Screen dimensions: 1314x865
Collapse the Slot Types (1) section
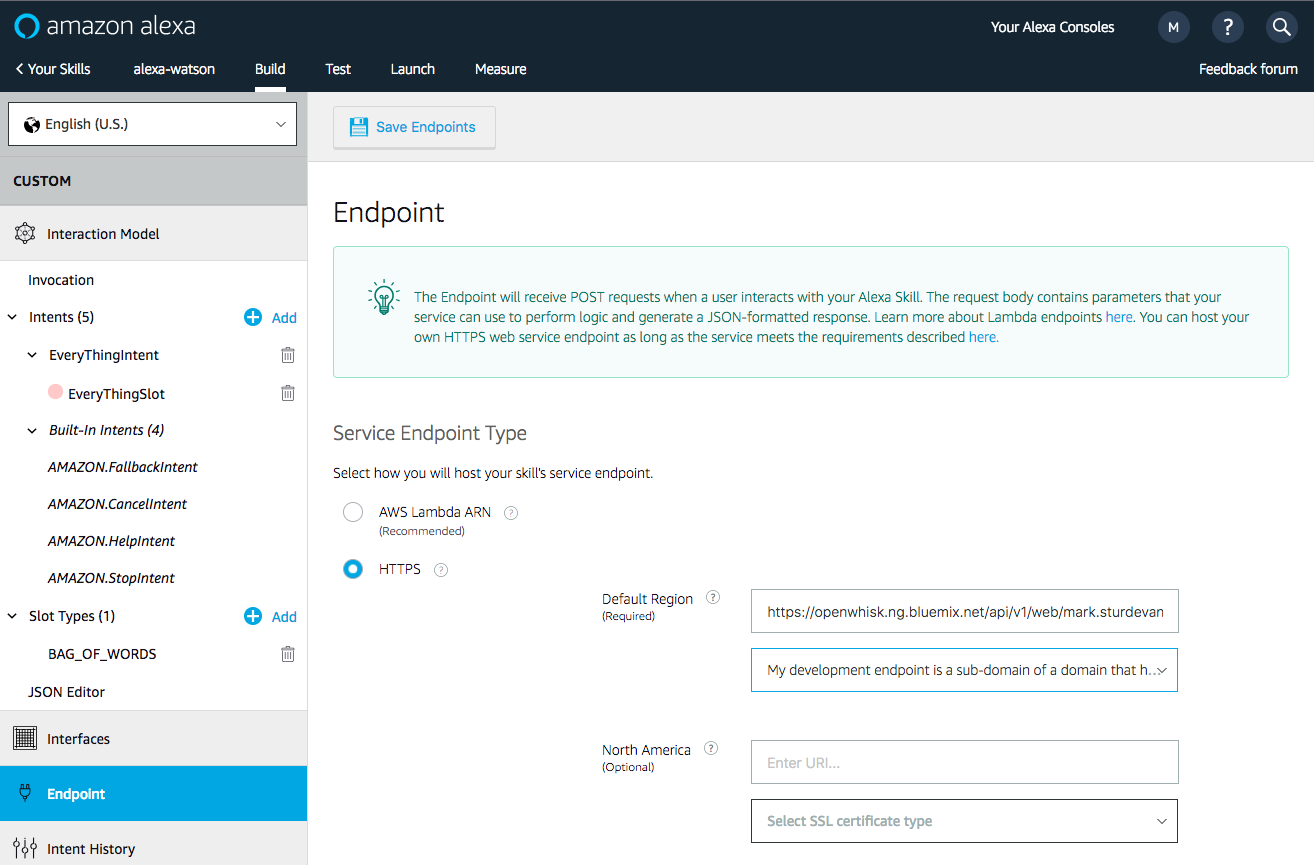pos(13,616)
